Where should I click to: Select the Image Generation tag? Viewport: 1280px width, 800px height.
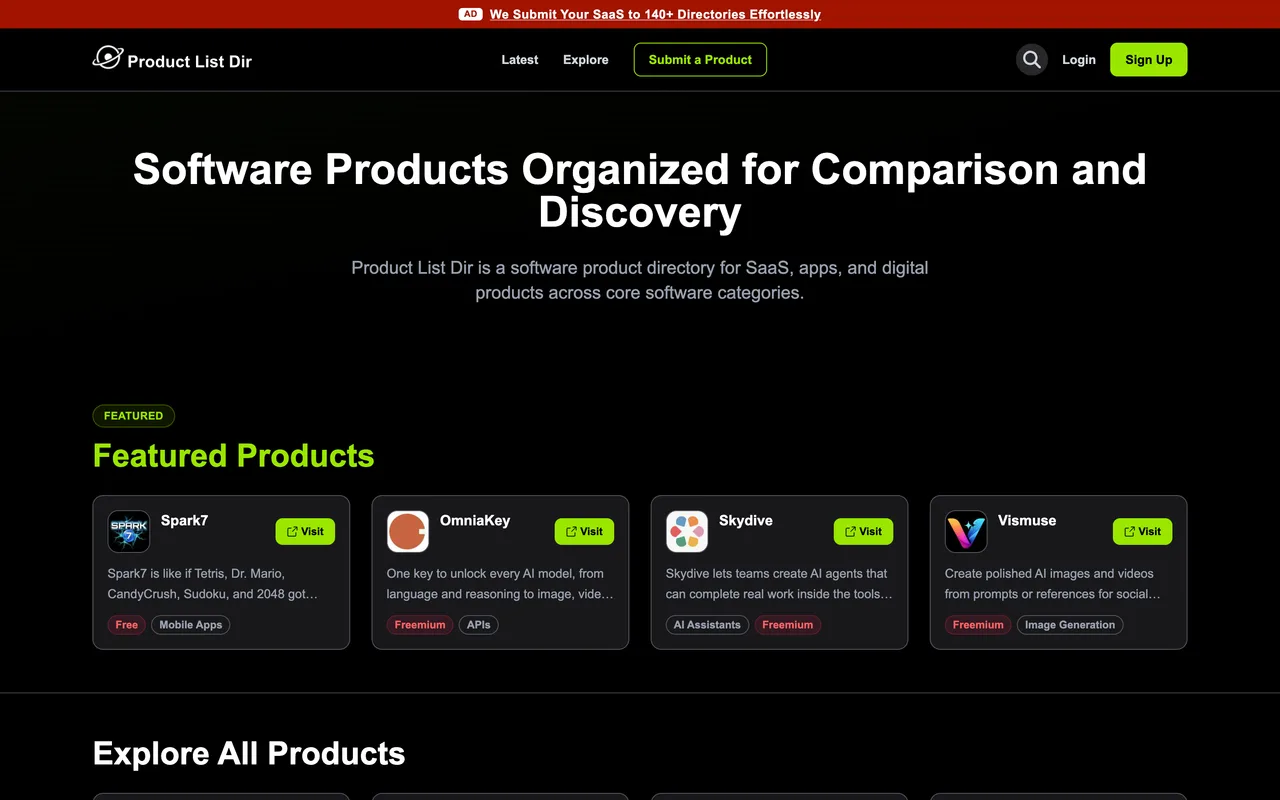pyautogui.click(x=1070, y=625)
